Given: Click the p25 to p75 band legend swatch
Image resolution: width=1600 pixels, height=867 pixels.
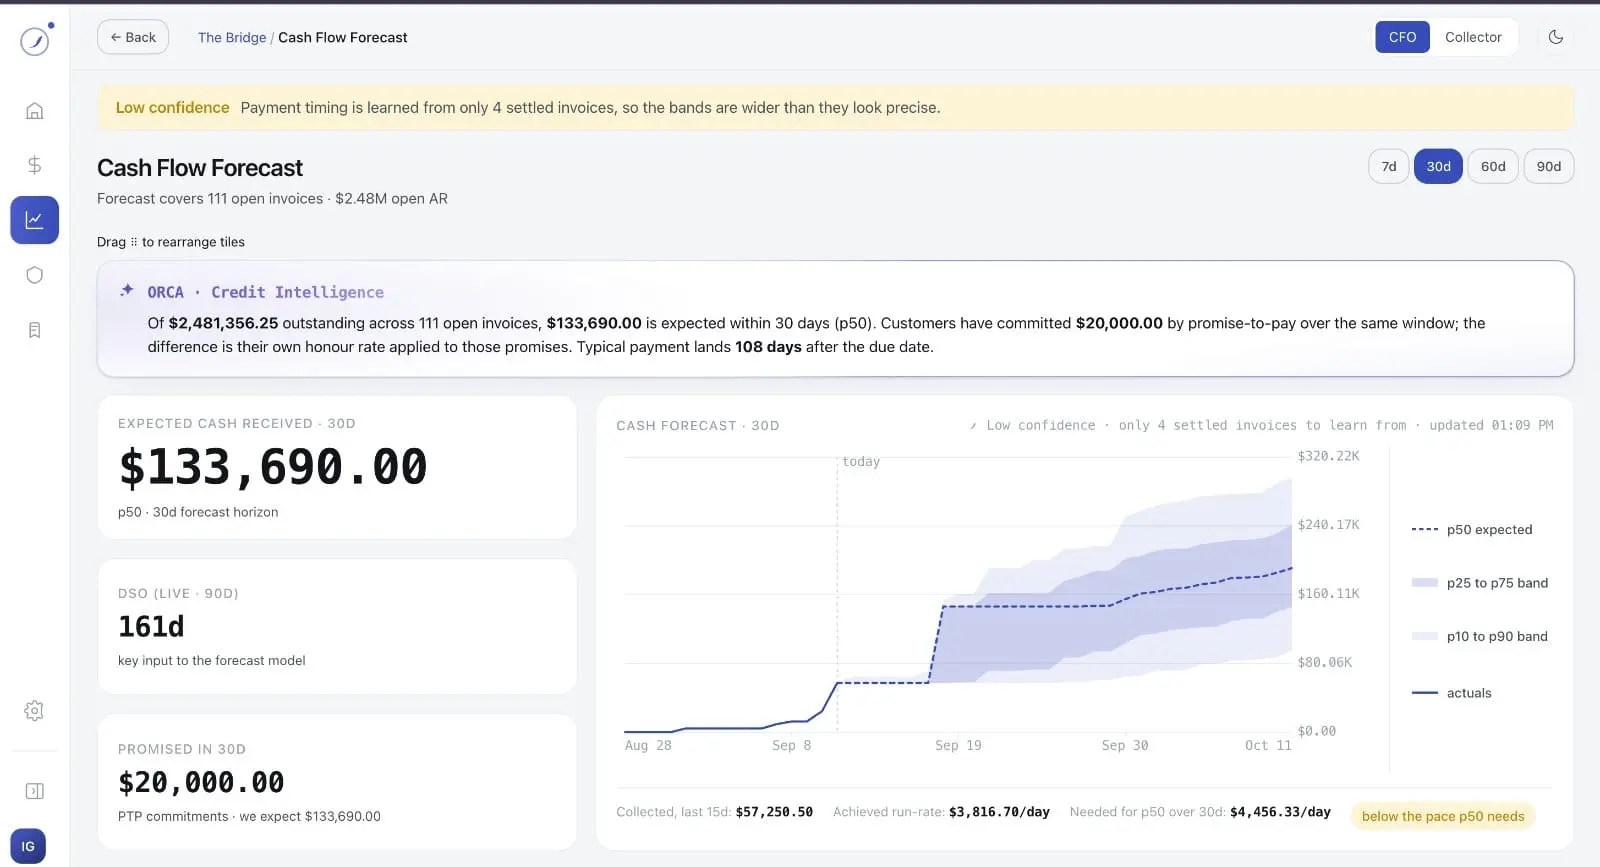Looking at the screenshot, I should [x=1425, y=583].
